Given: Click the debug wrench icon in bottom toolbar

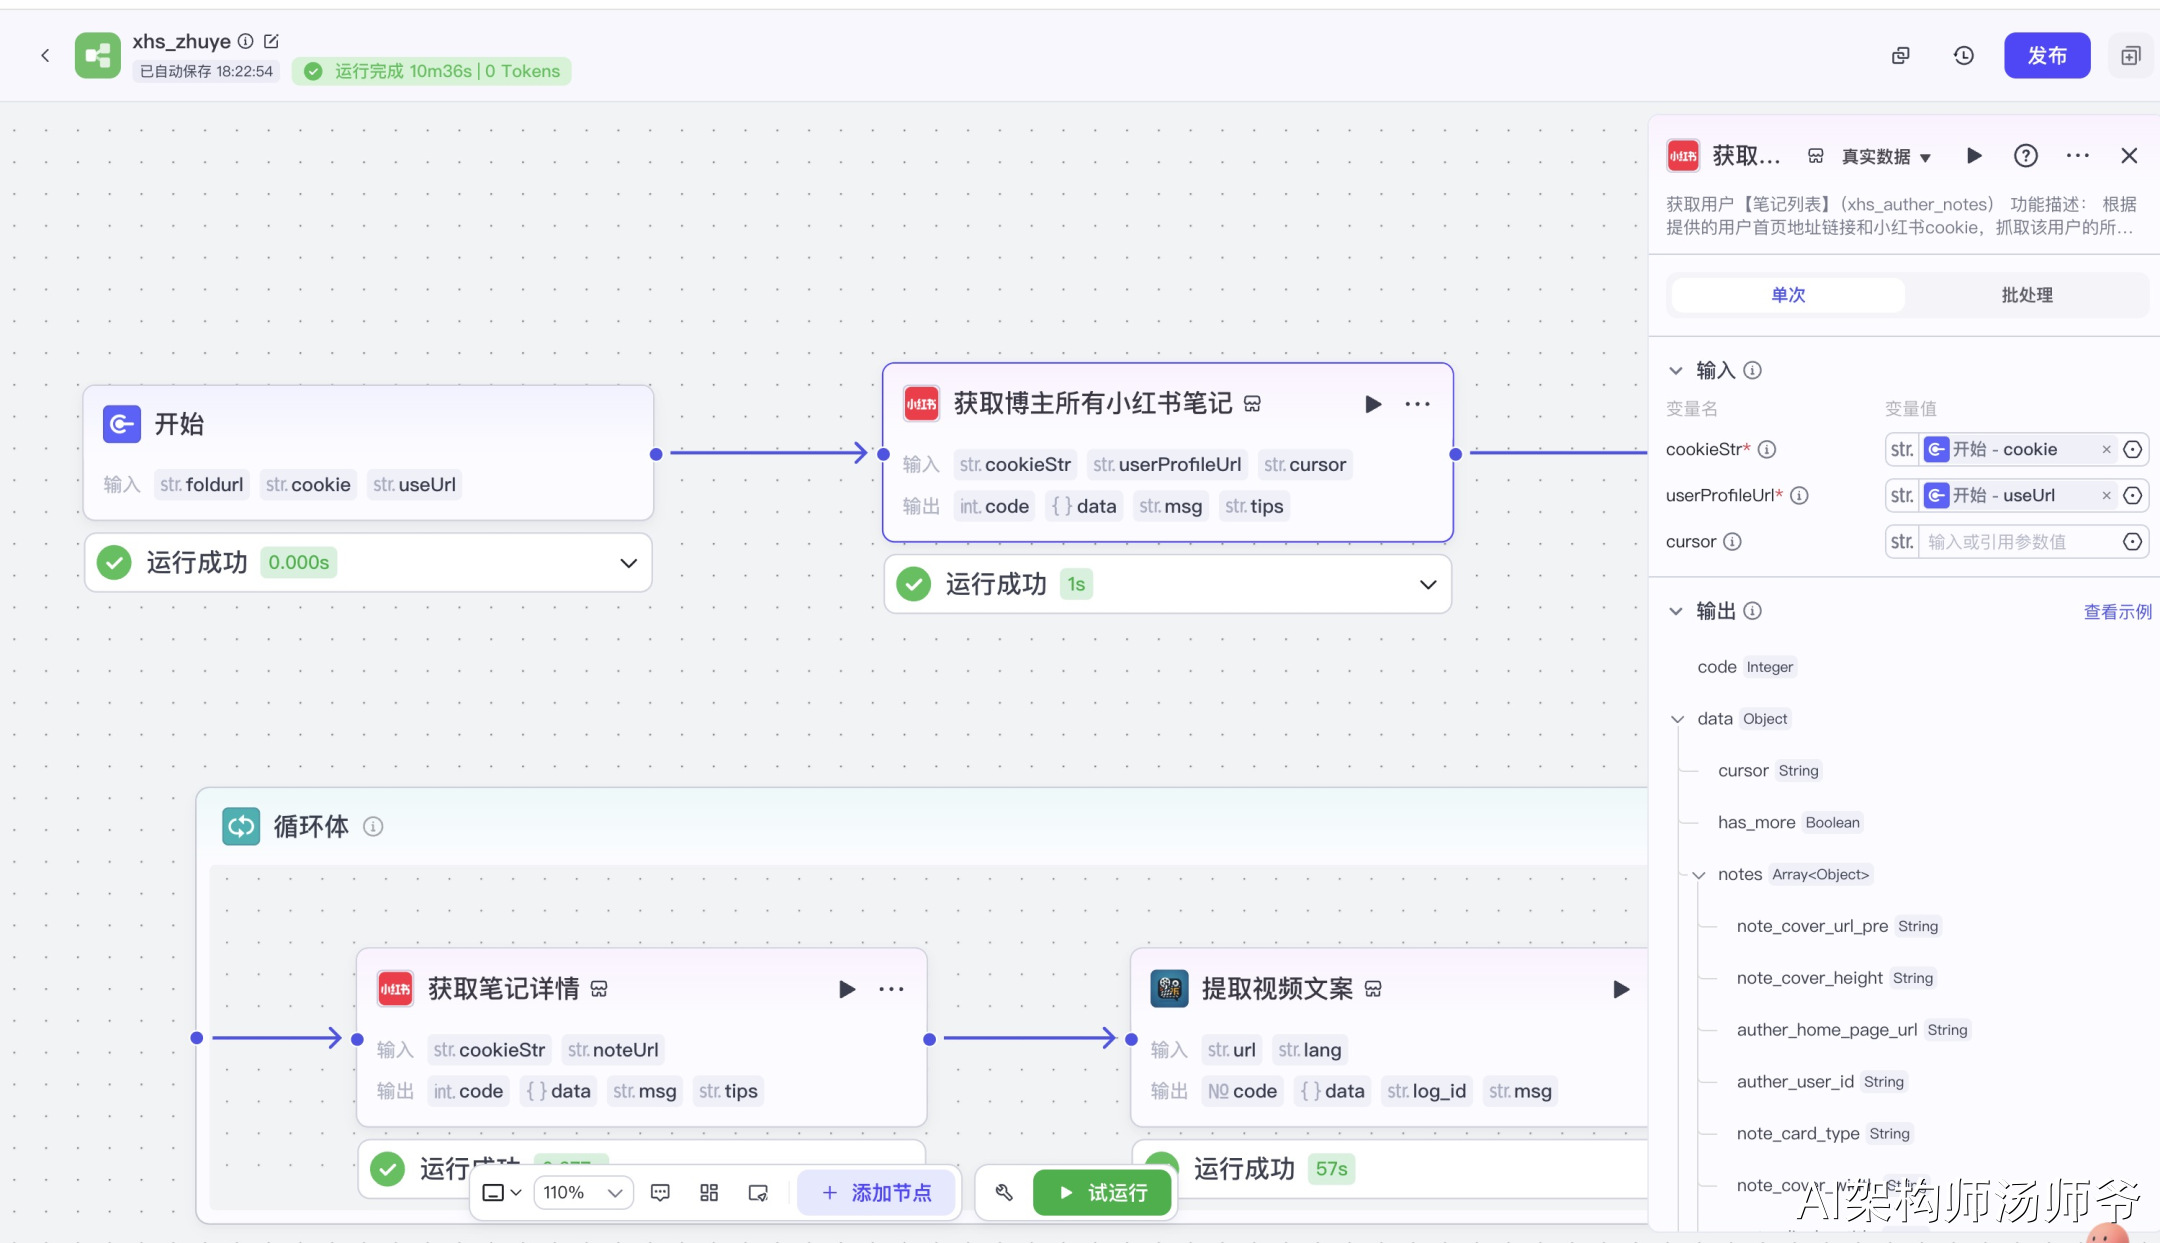Looking at the screenshot, I should [1004, 1192].
